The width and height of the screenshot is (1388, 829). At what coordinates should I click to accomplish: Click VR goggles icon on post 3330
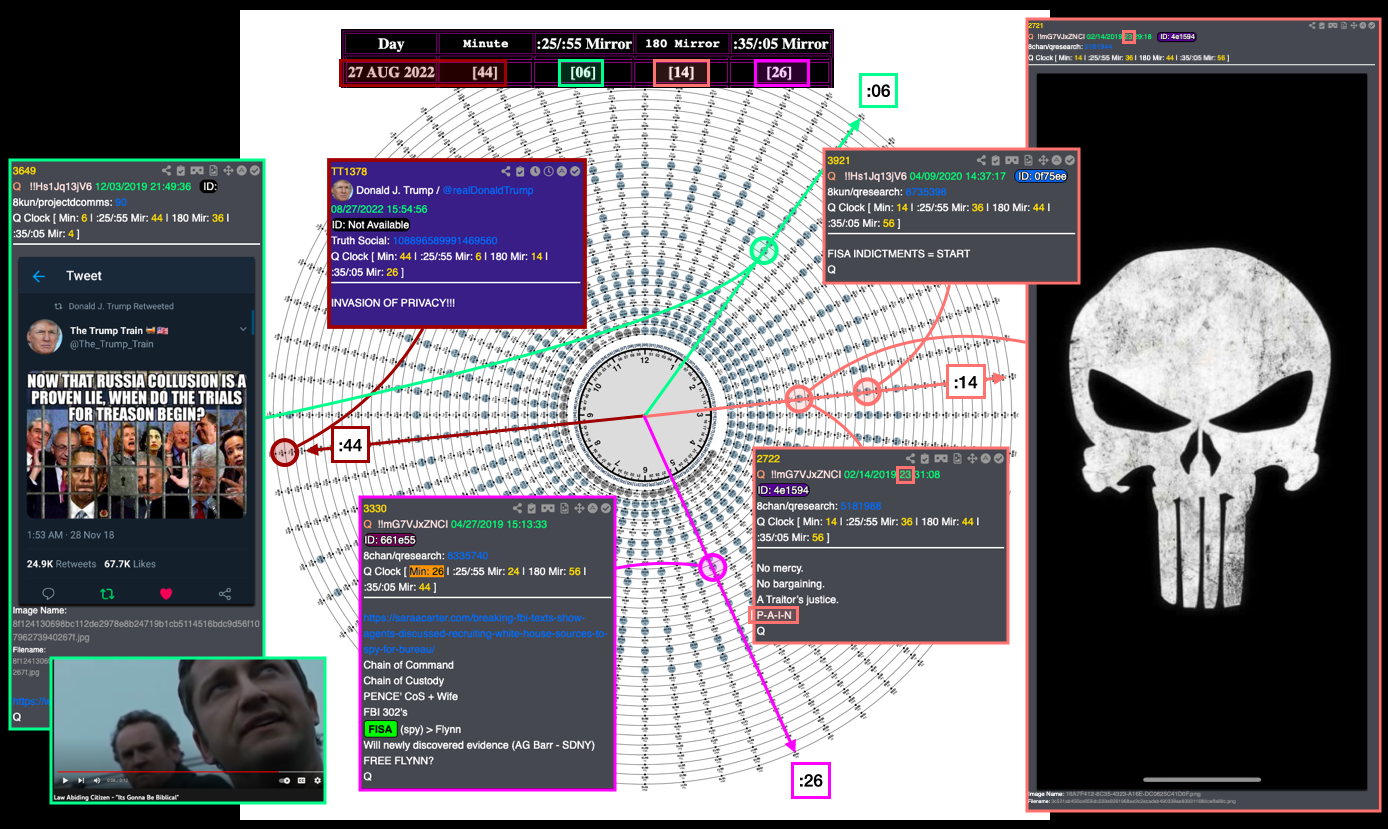click(548, 508)
